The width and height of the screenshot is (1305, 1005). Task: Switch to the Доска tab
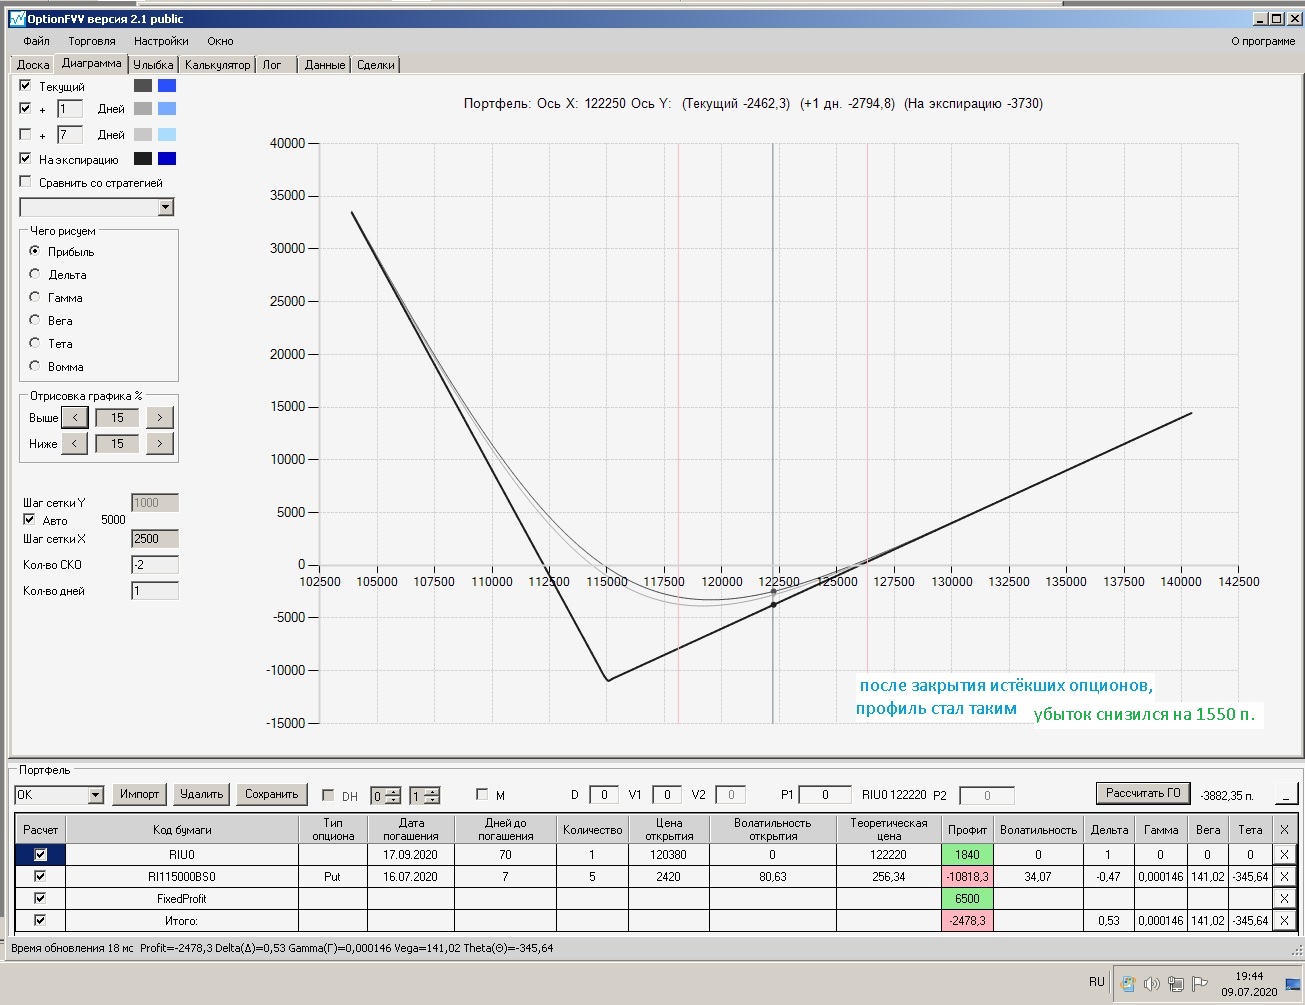click(x=33, y=65)
